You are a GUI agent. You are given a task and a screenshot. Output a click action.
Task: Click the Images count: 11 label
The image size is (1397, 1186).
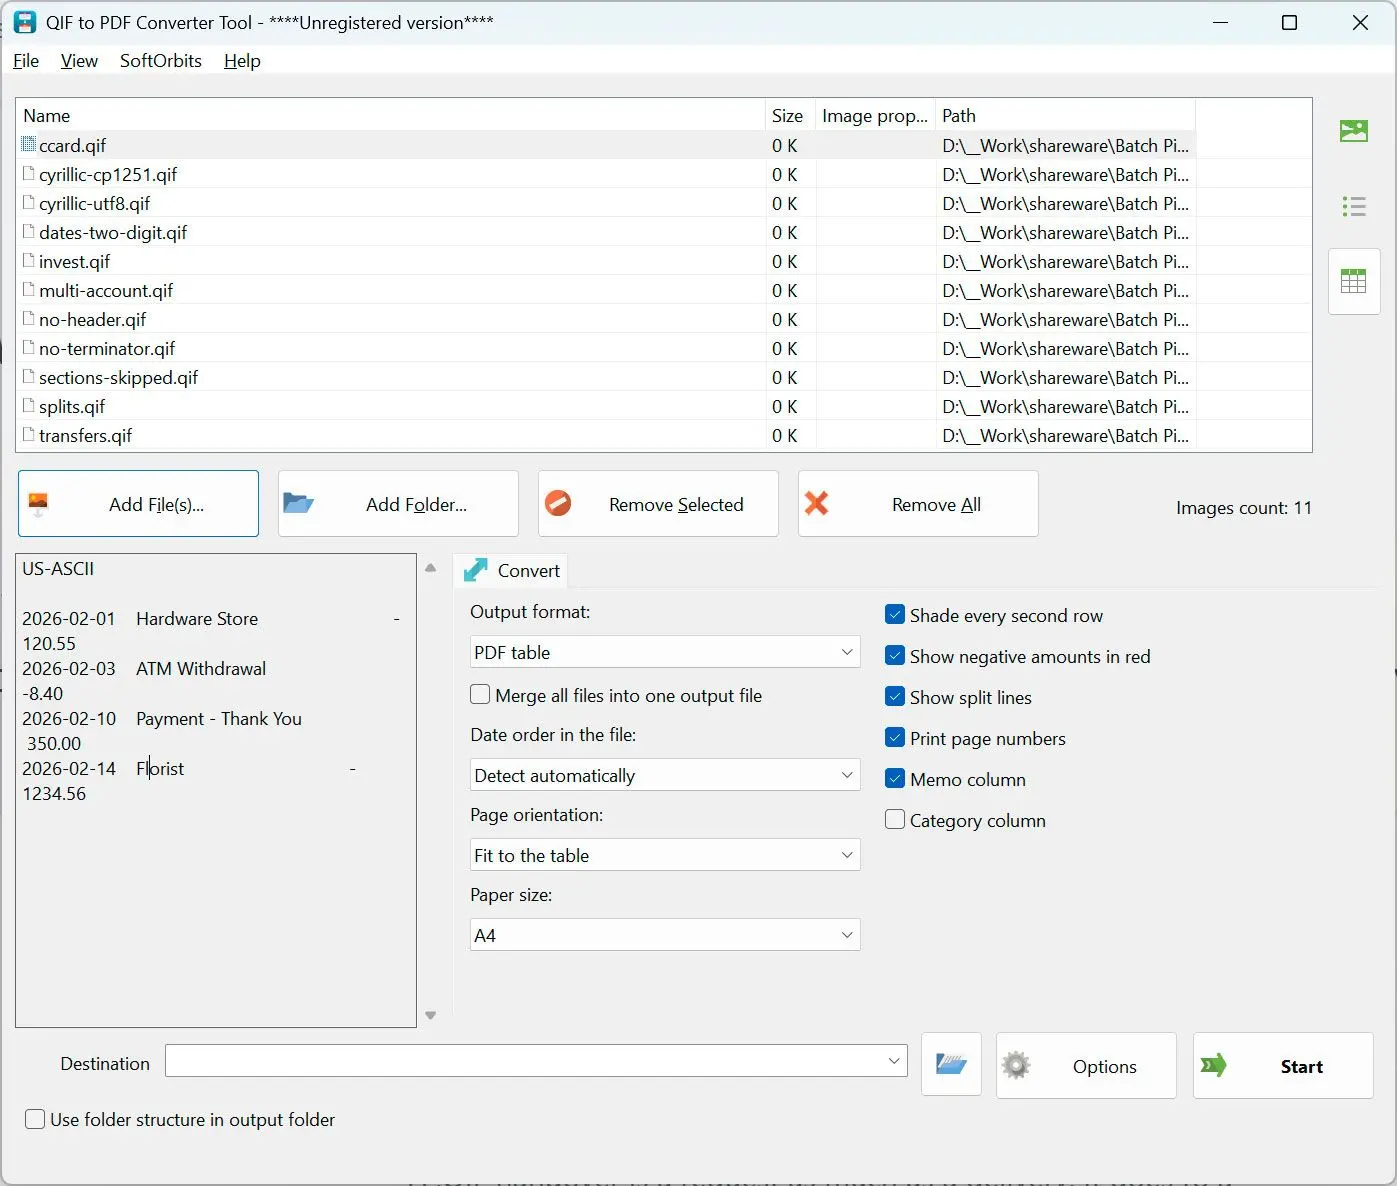click(1243, 508)
